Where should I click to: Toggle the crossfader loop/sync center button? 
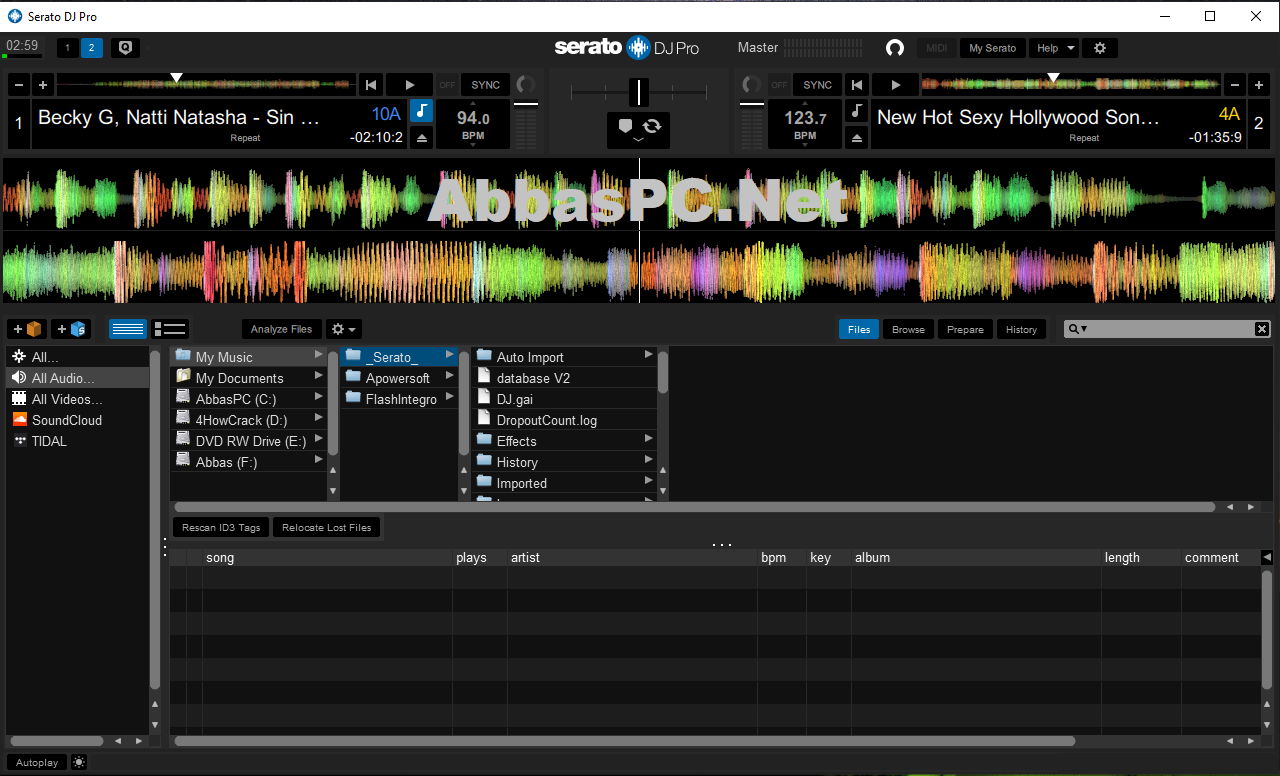point(652,126)
